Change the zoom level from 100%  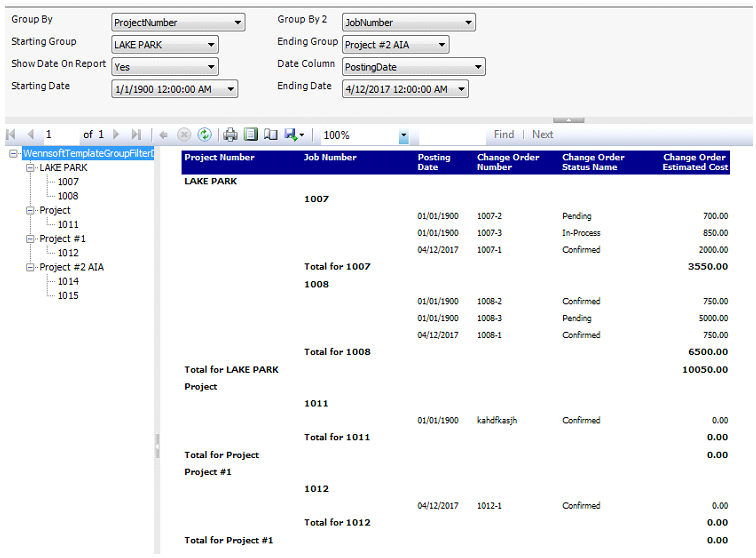coord(403,135)
